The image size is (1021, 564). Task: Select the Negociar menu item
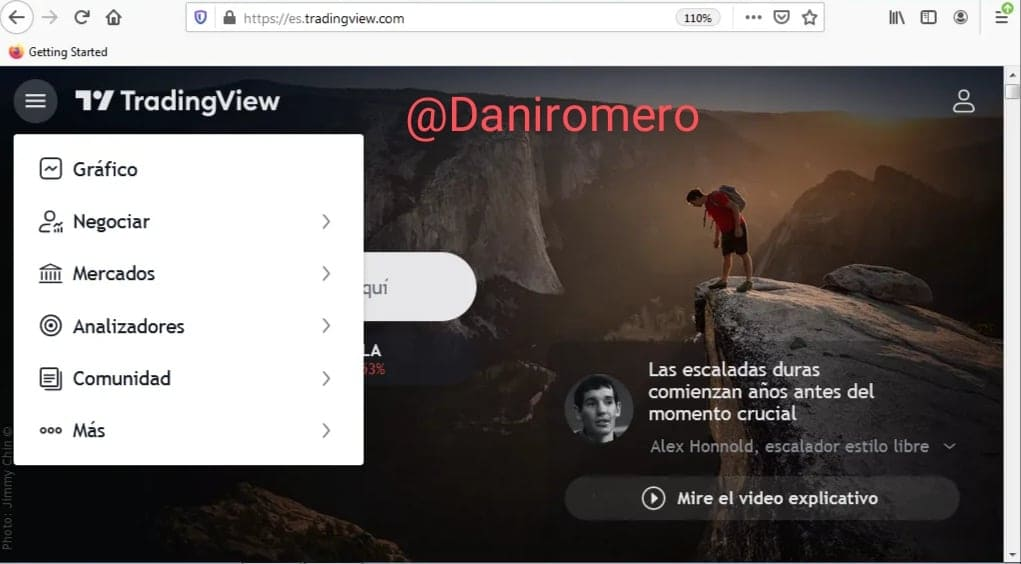point(188,221)
